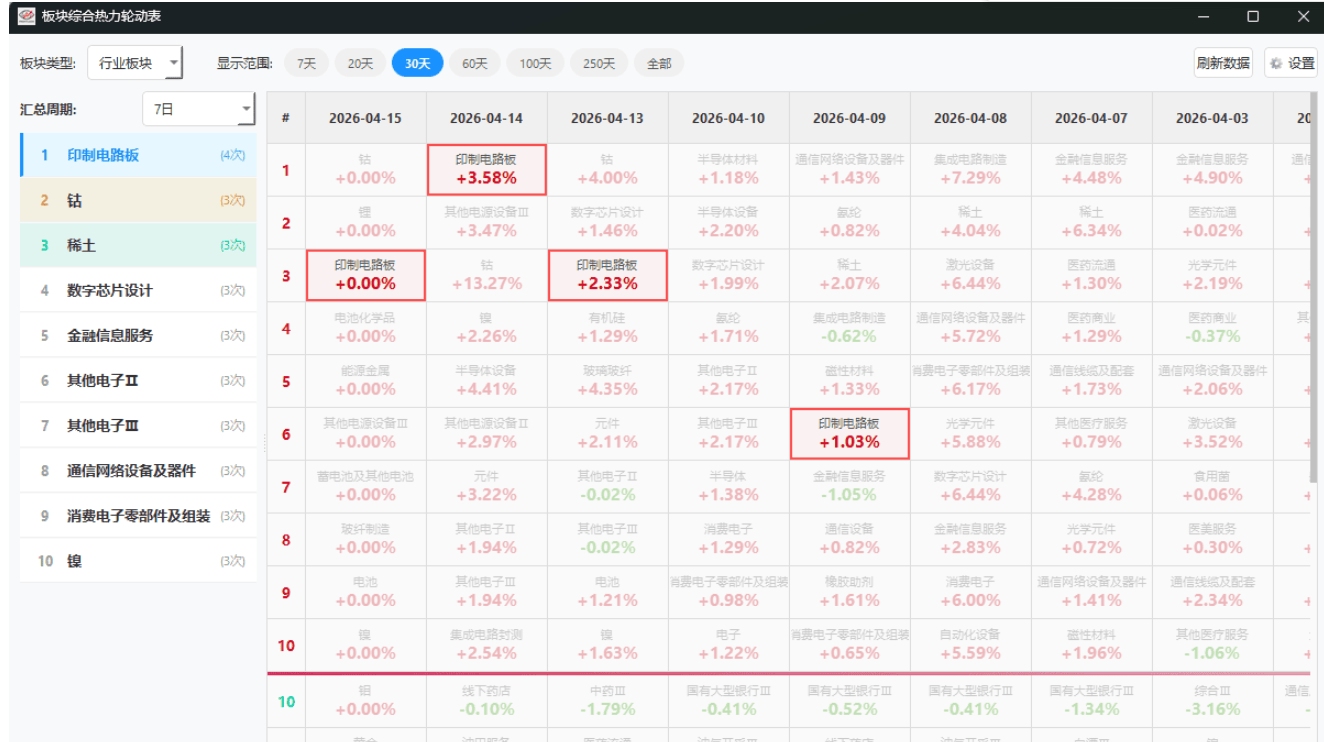Select the 橡胶助剂 +1.61% cell

(850, 592)
